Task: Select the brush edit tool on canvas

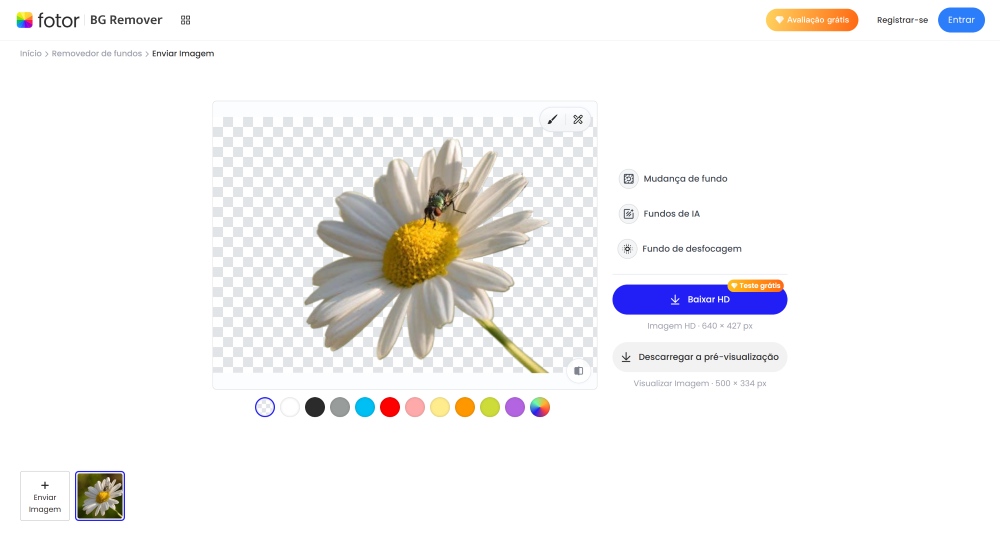Action: click(552, 119)
